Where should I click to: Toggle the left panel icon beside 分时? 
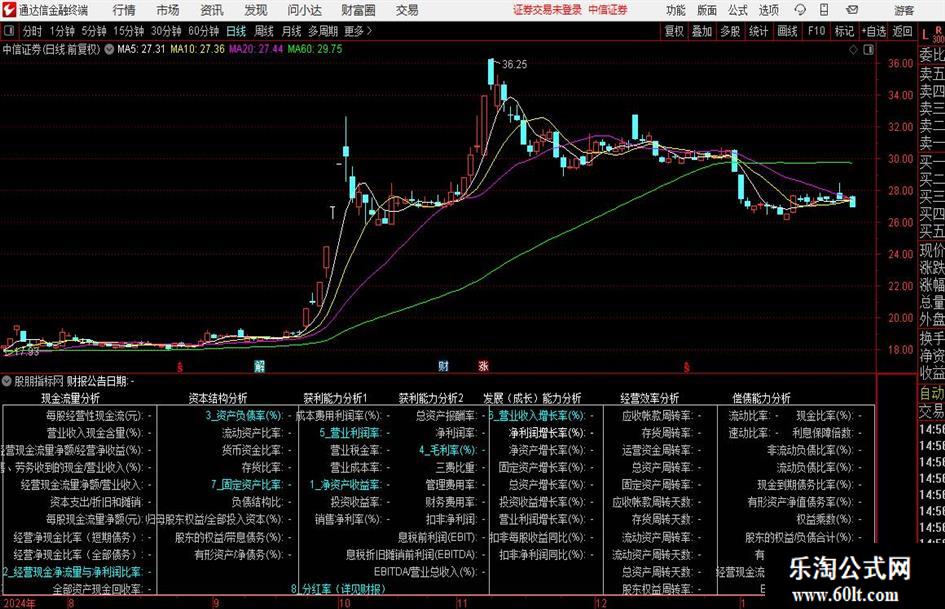9,31
